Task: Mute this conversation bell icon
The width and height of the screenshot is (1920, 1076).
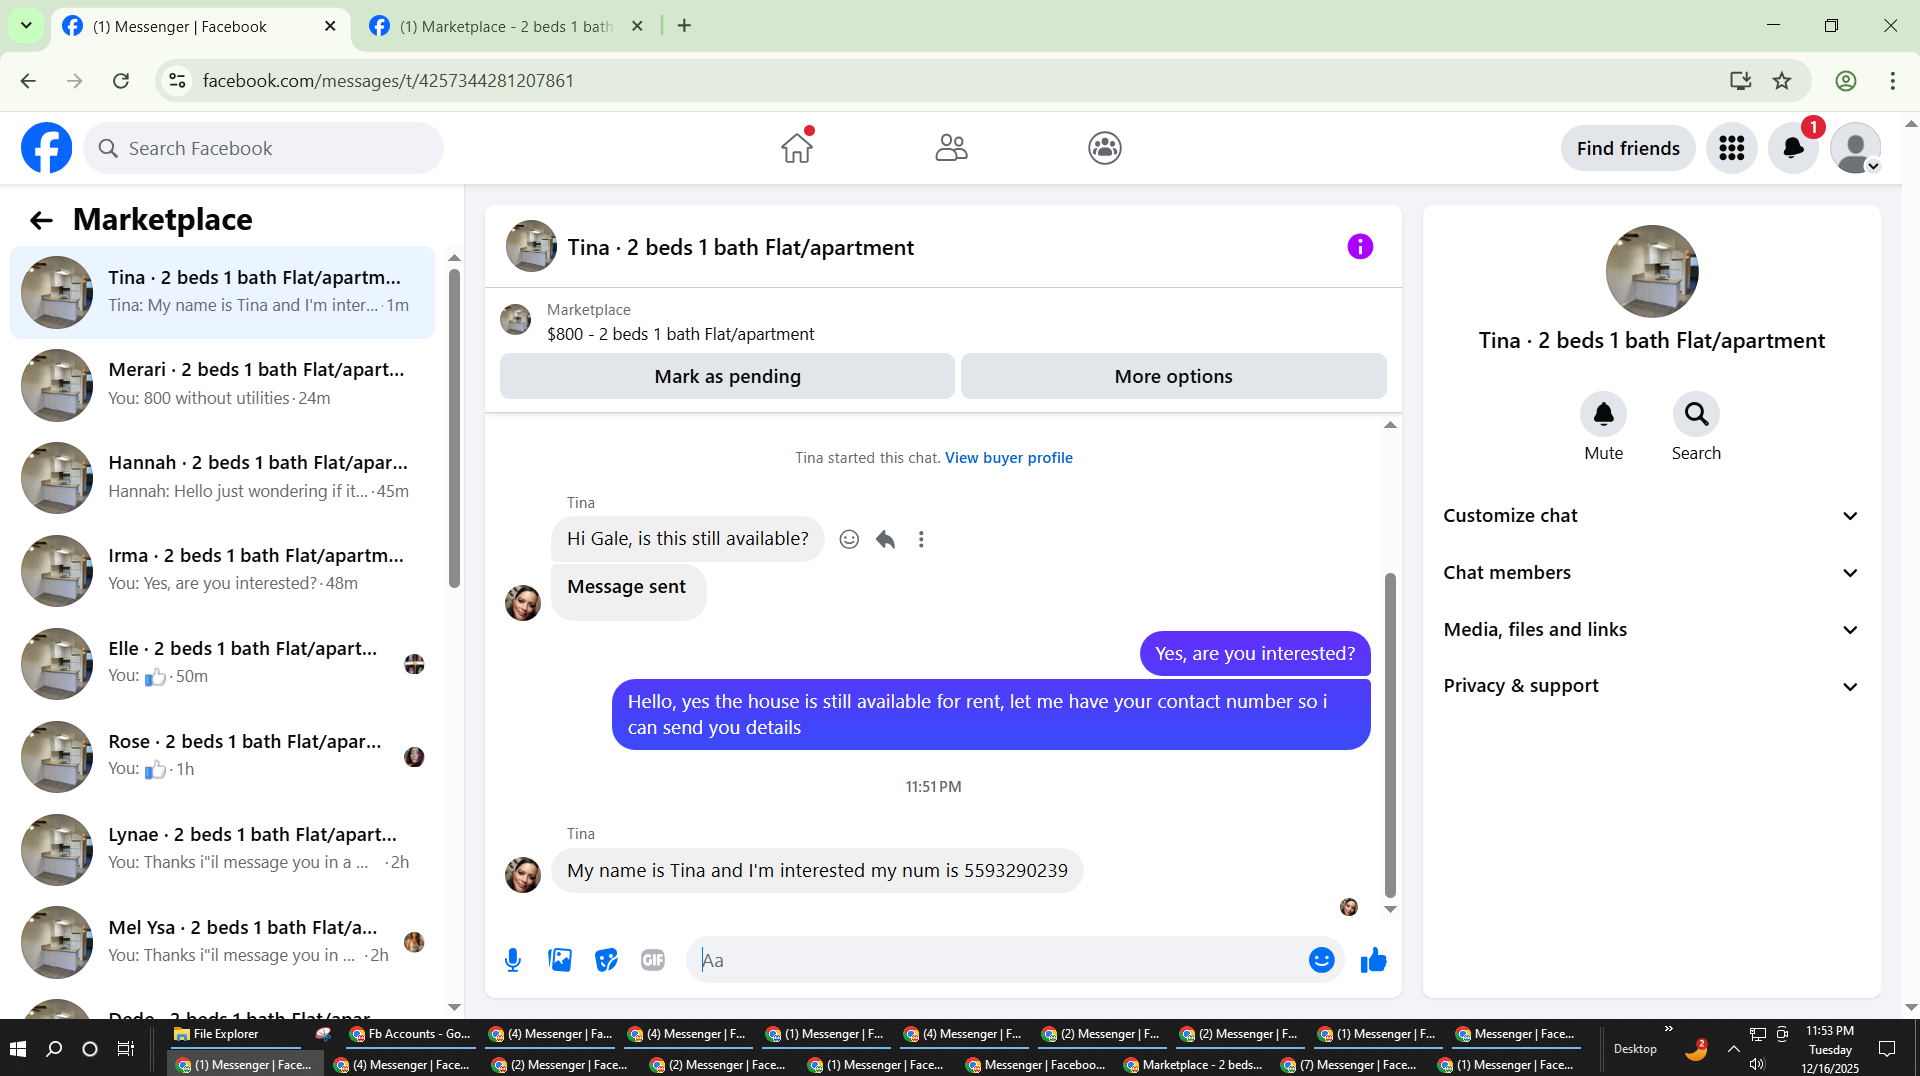Action: point(1604,414)
